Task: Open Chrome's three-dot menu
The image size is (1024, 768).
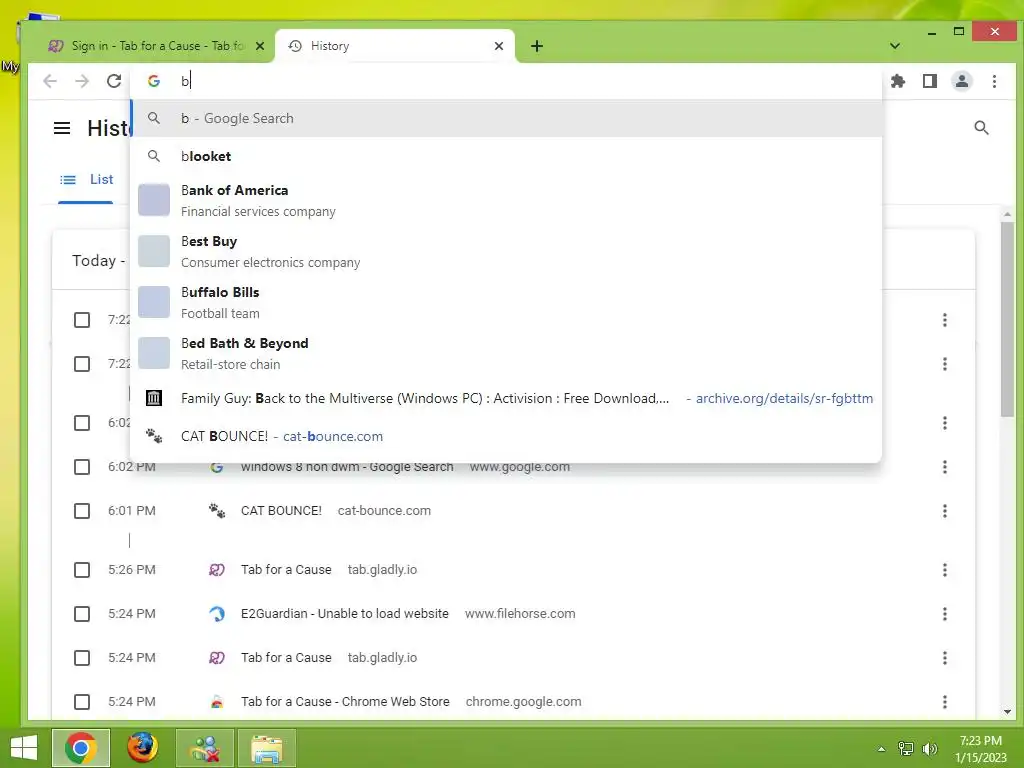Action: point(994,81)
